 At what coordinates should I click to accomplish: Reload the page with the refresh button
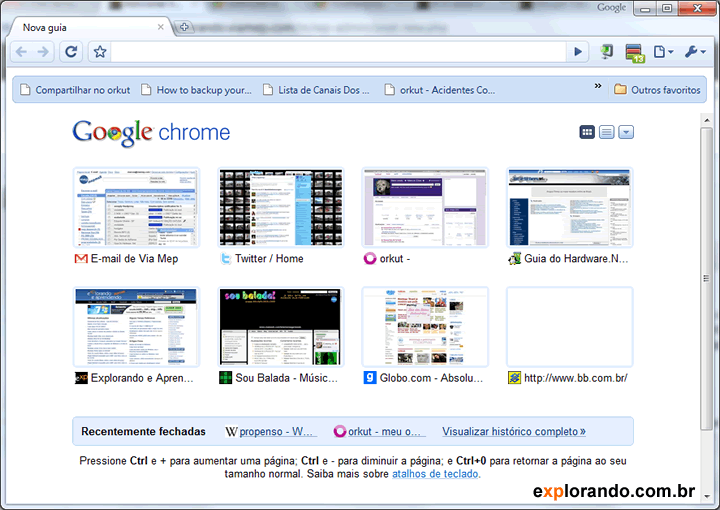pyautogui.click(x=71, y=52)
